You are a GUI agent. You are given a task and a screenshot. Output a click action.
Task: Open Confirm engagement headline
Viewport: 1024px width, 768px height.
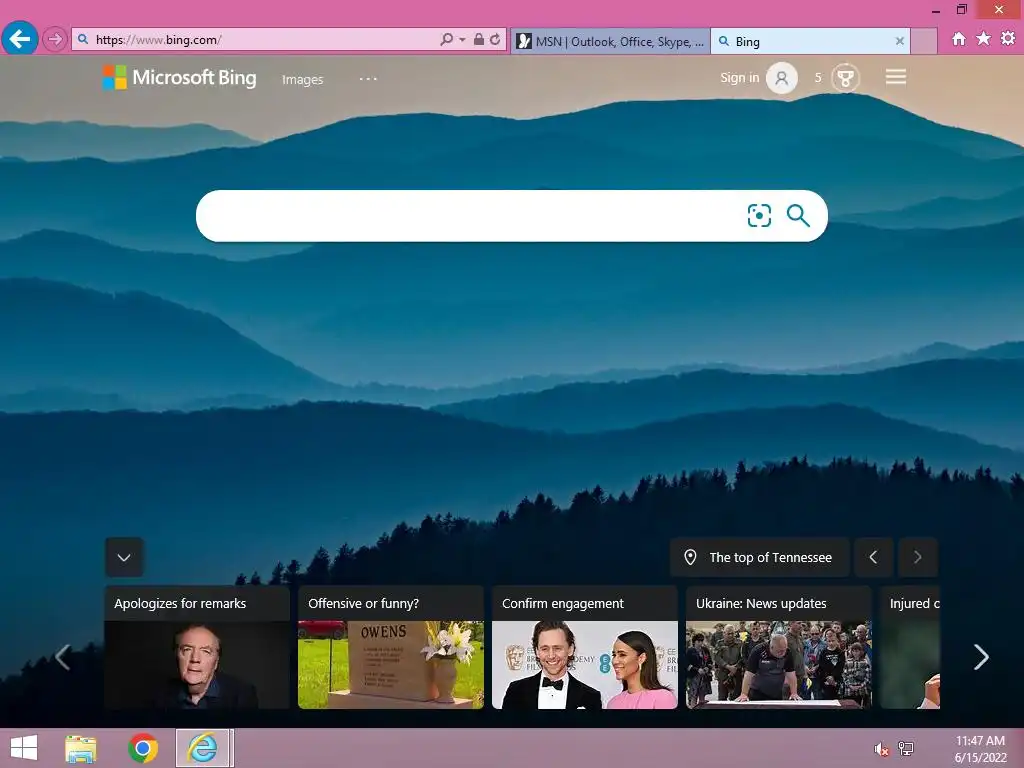pos(563,603)
